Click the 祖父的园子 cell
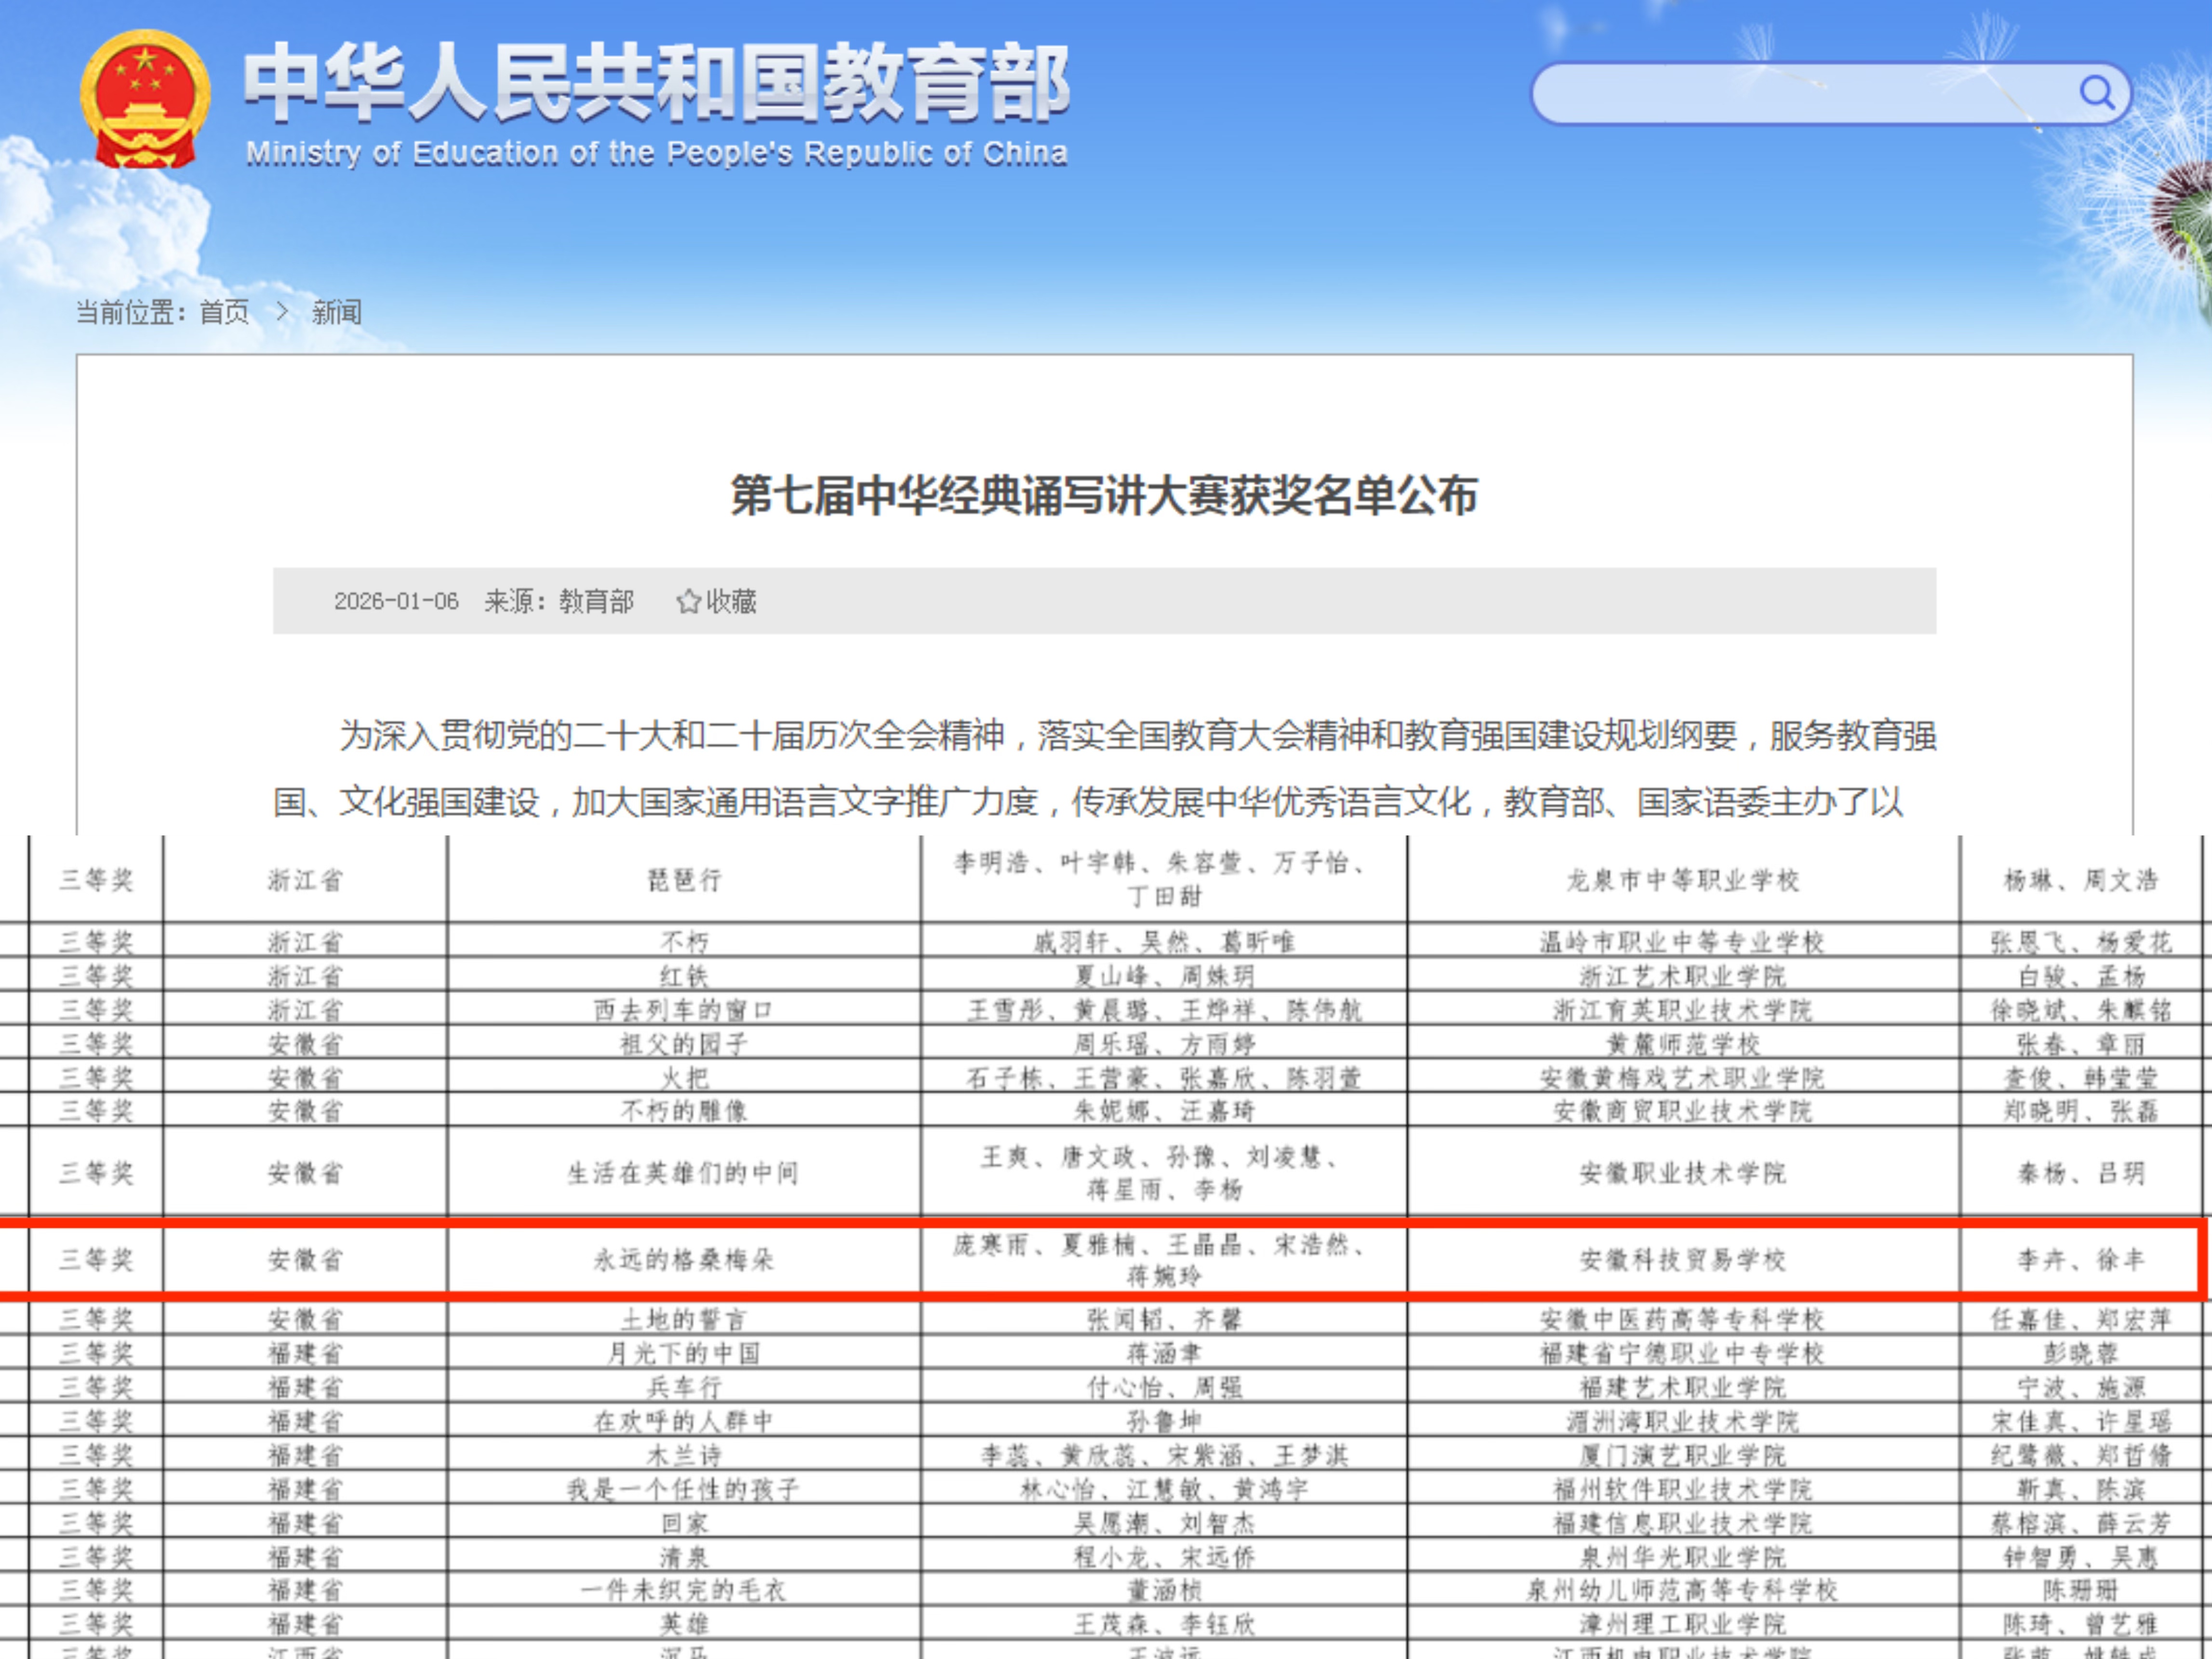This screenshot has height=1659, width=2212. 684,1043
